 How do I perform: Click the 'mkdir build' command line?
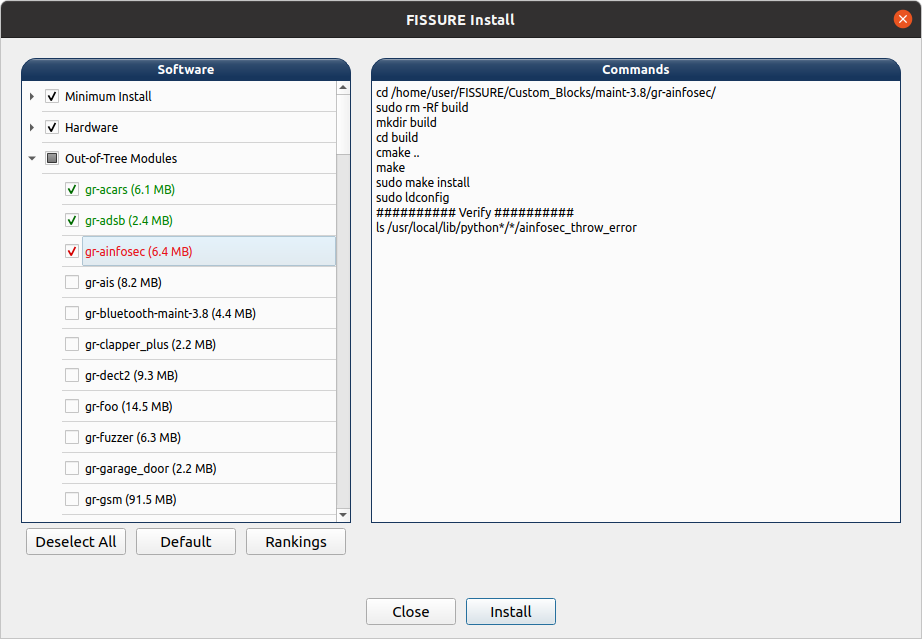click(406, 122)
